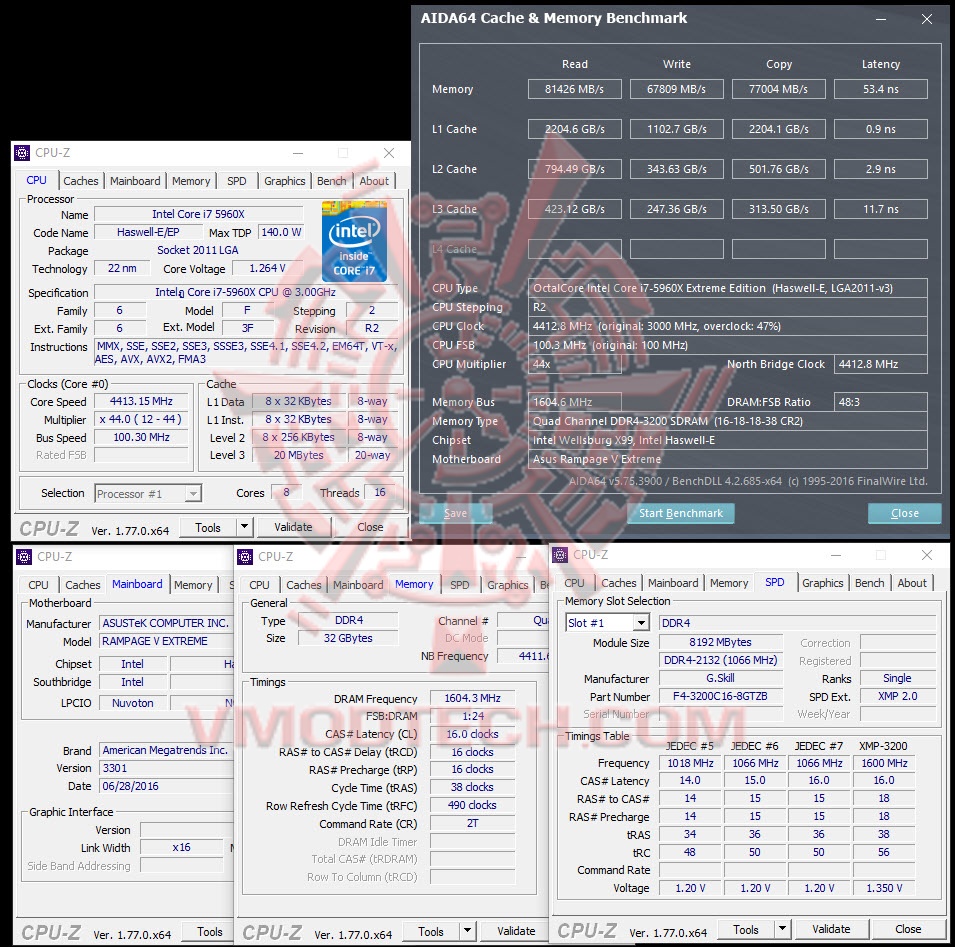
Task: Click the CPU-Z app icon in Memory window title
Action: (x=245, y=557)
